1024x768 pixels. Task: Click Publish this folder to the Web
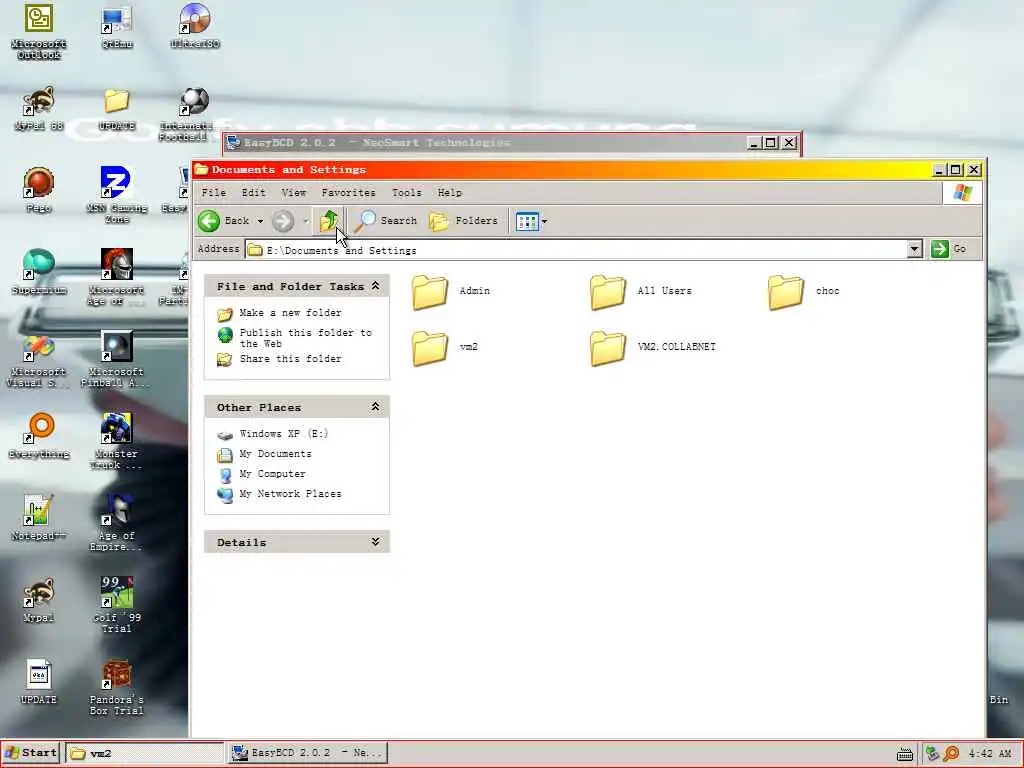305,338
